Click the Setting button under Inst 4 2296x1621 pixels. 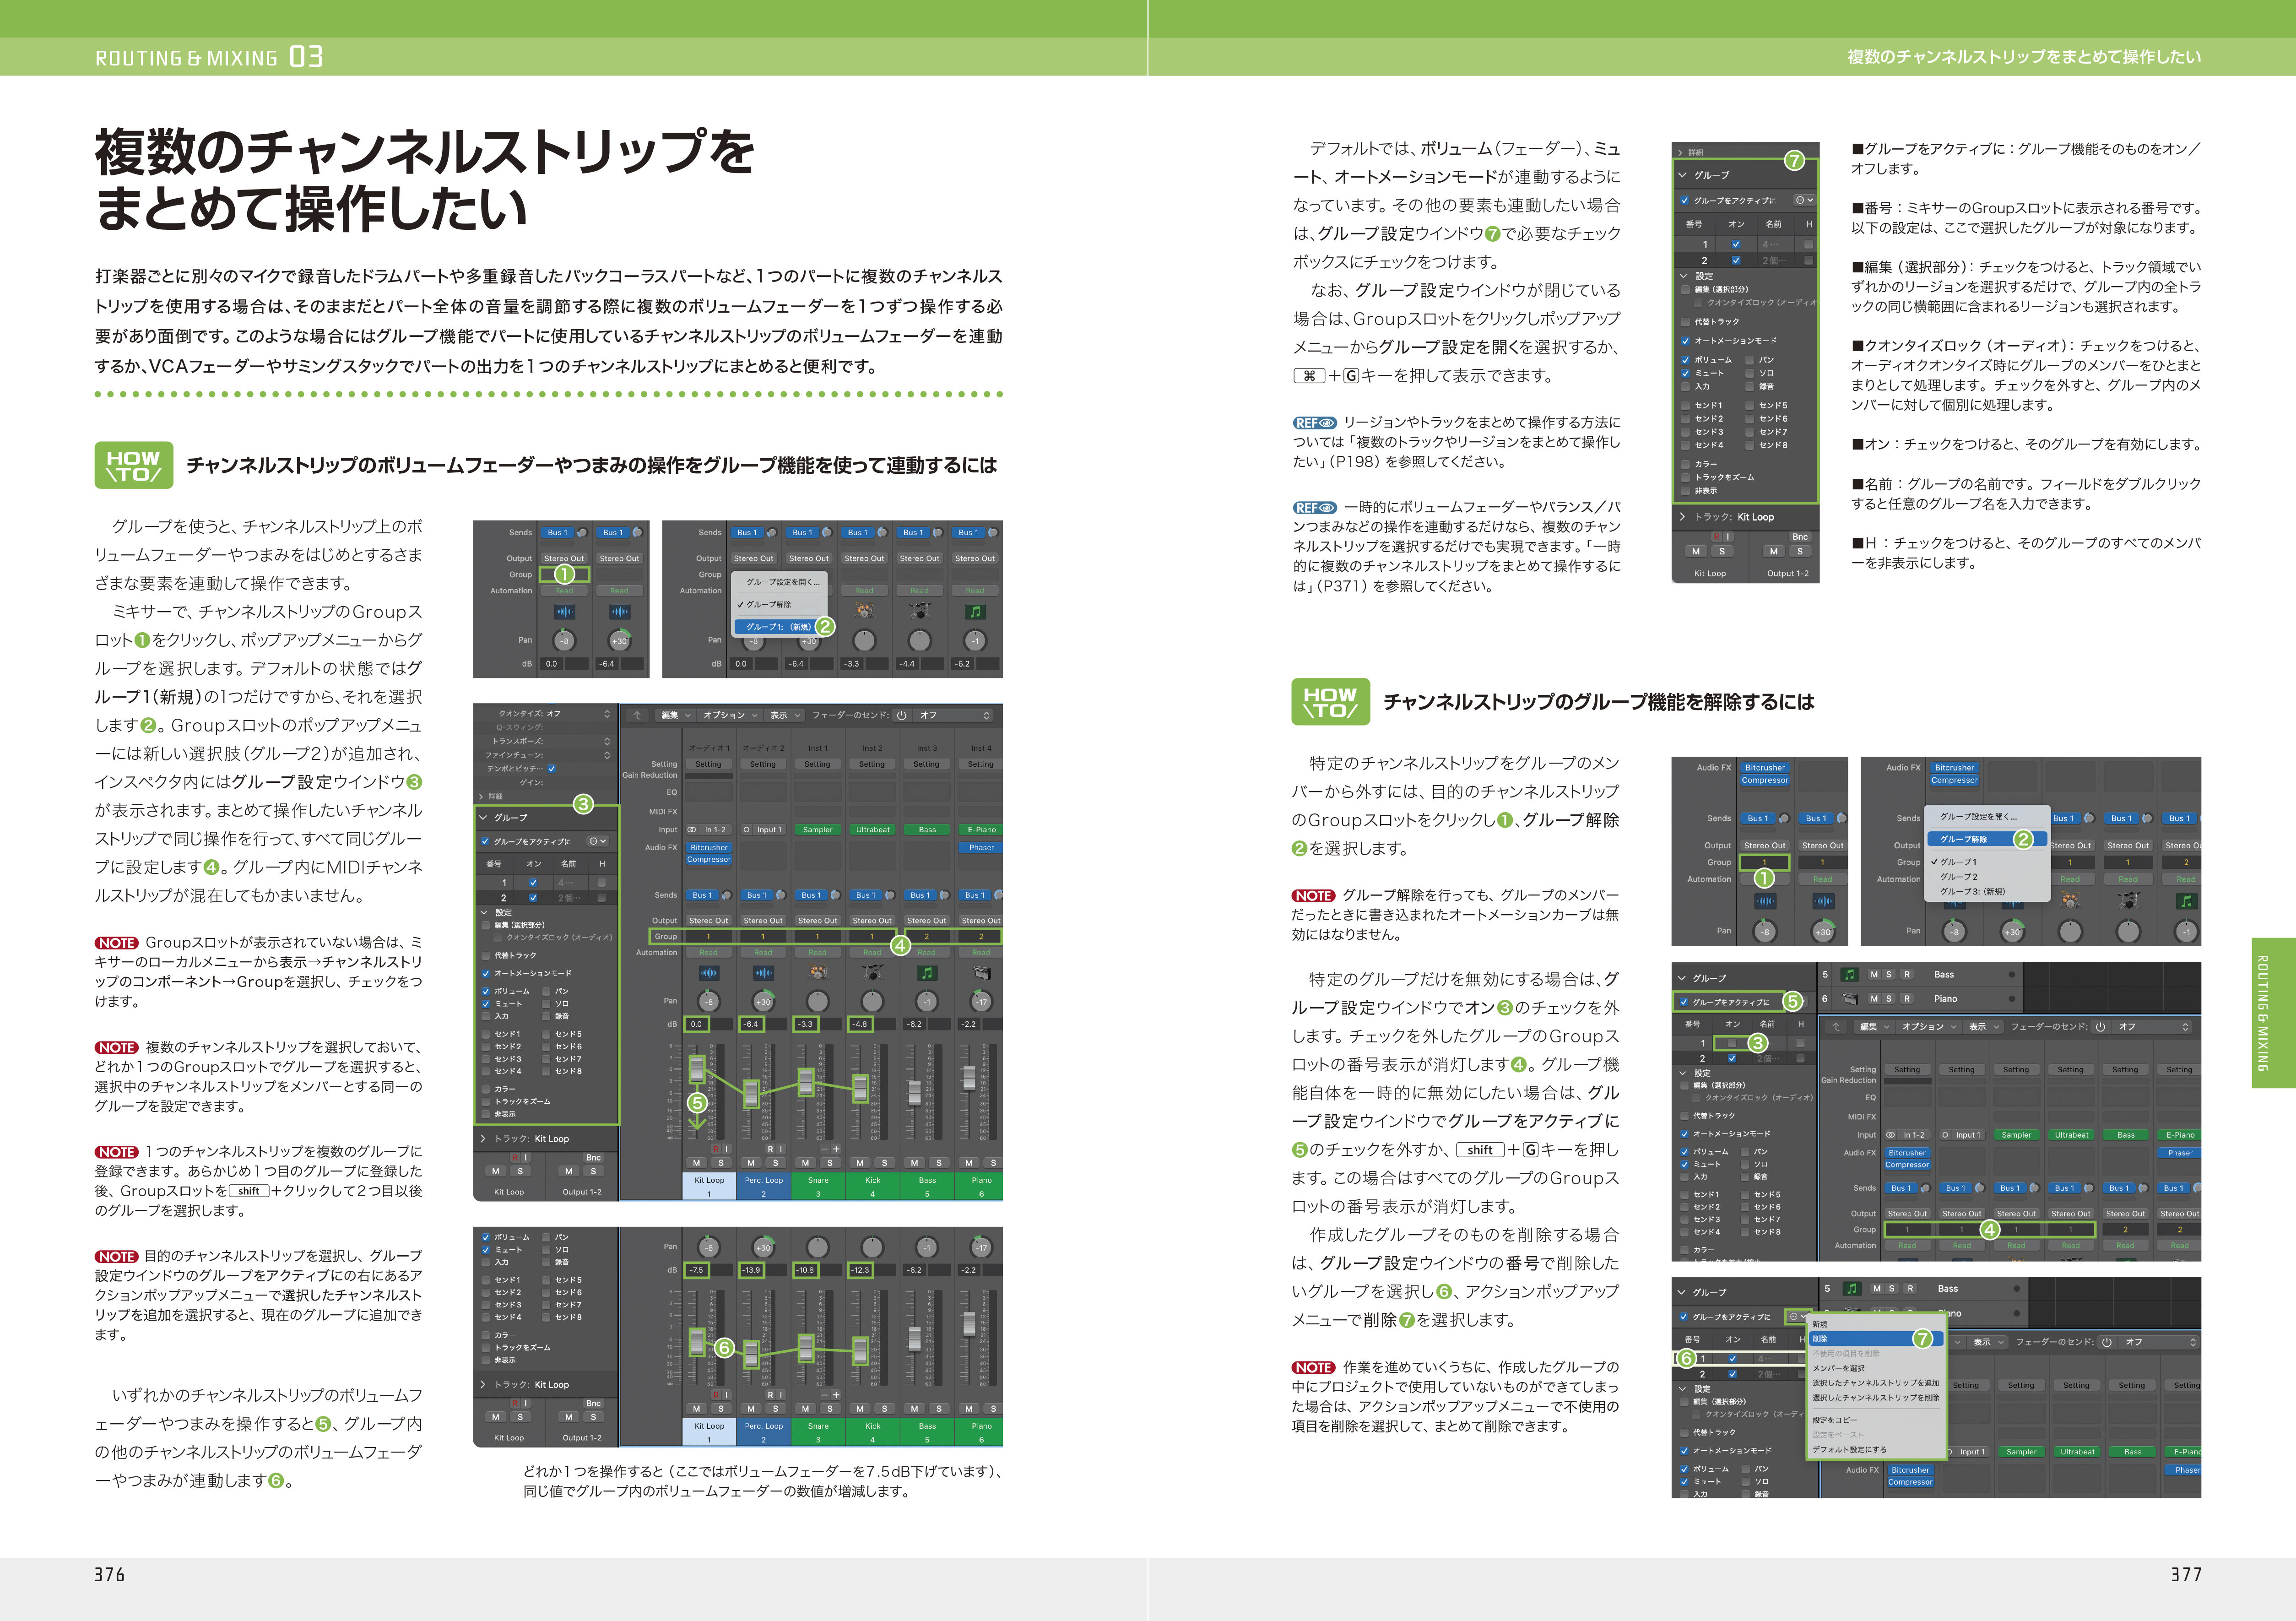click(x=980, y=764)
